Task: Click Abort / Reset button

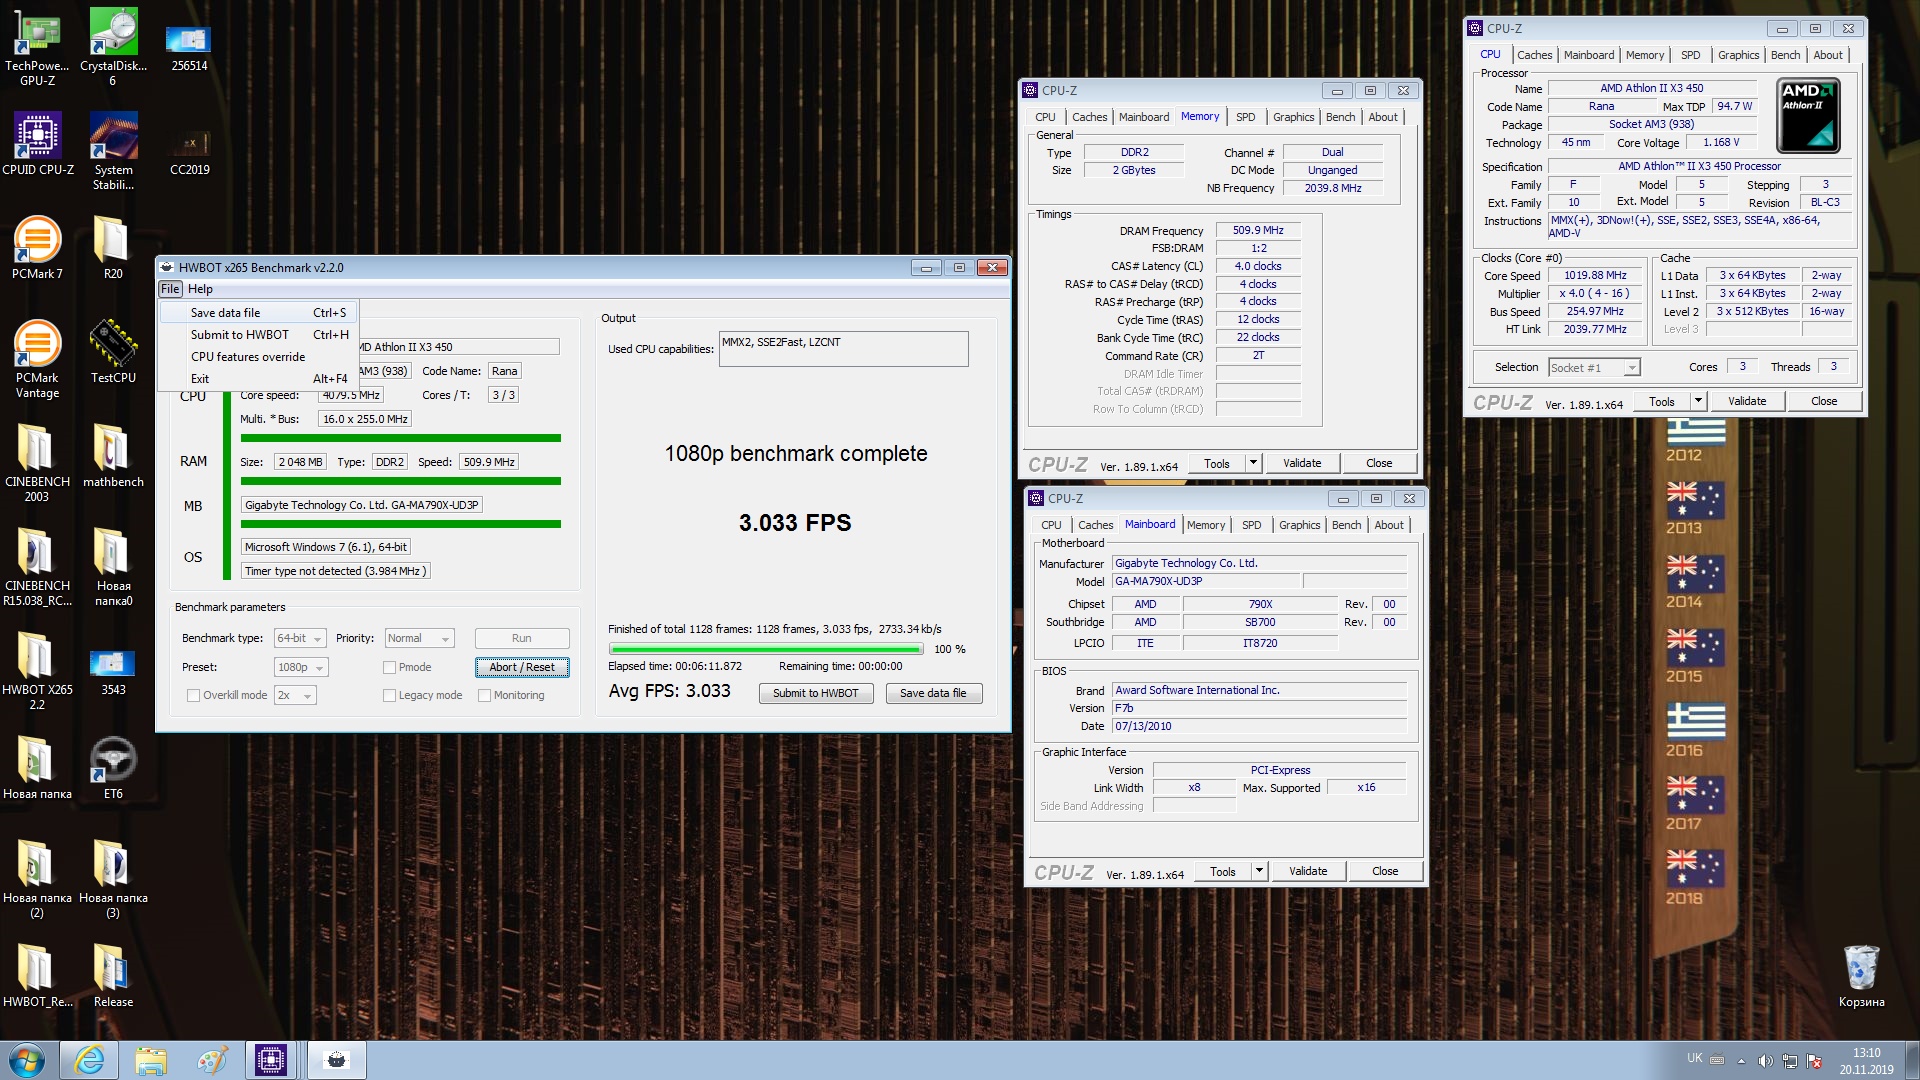Action: 522,667
